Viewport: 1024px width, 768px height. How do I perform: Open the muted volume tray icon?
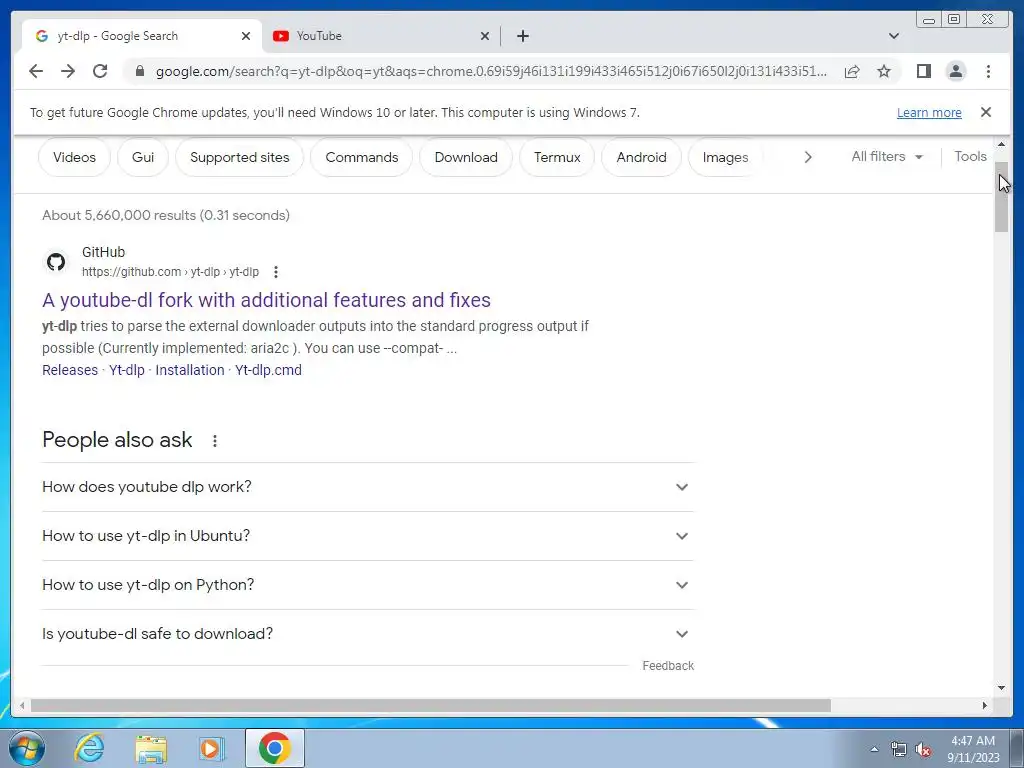point(923,749)
